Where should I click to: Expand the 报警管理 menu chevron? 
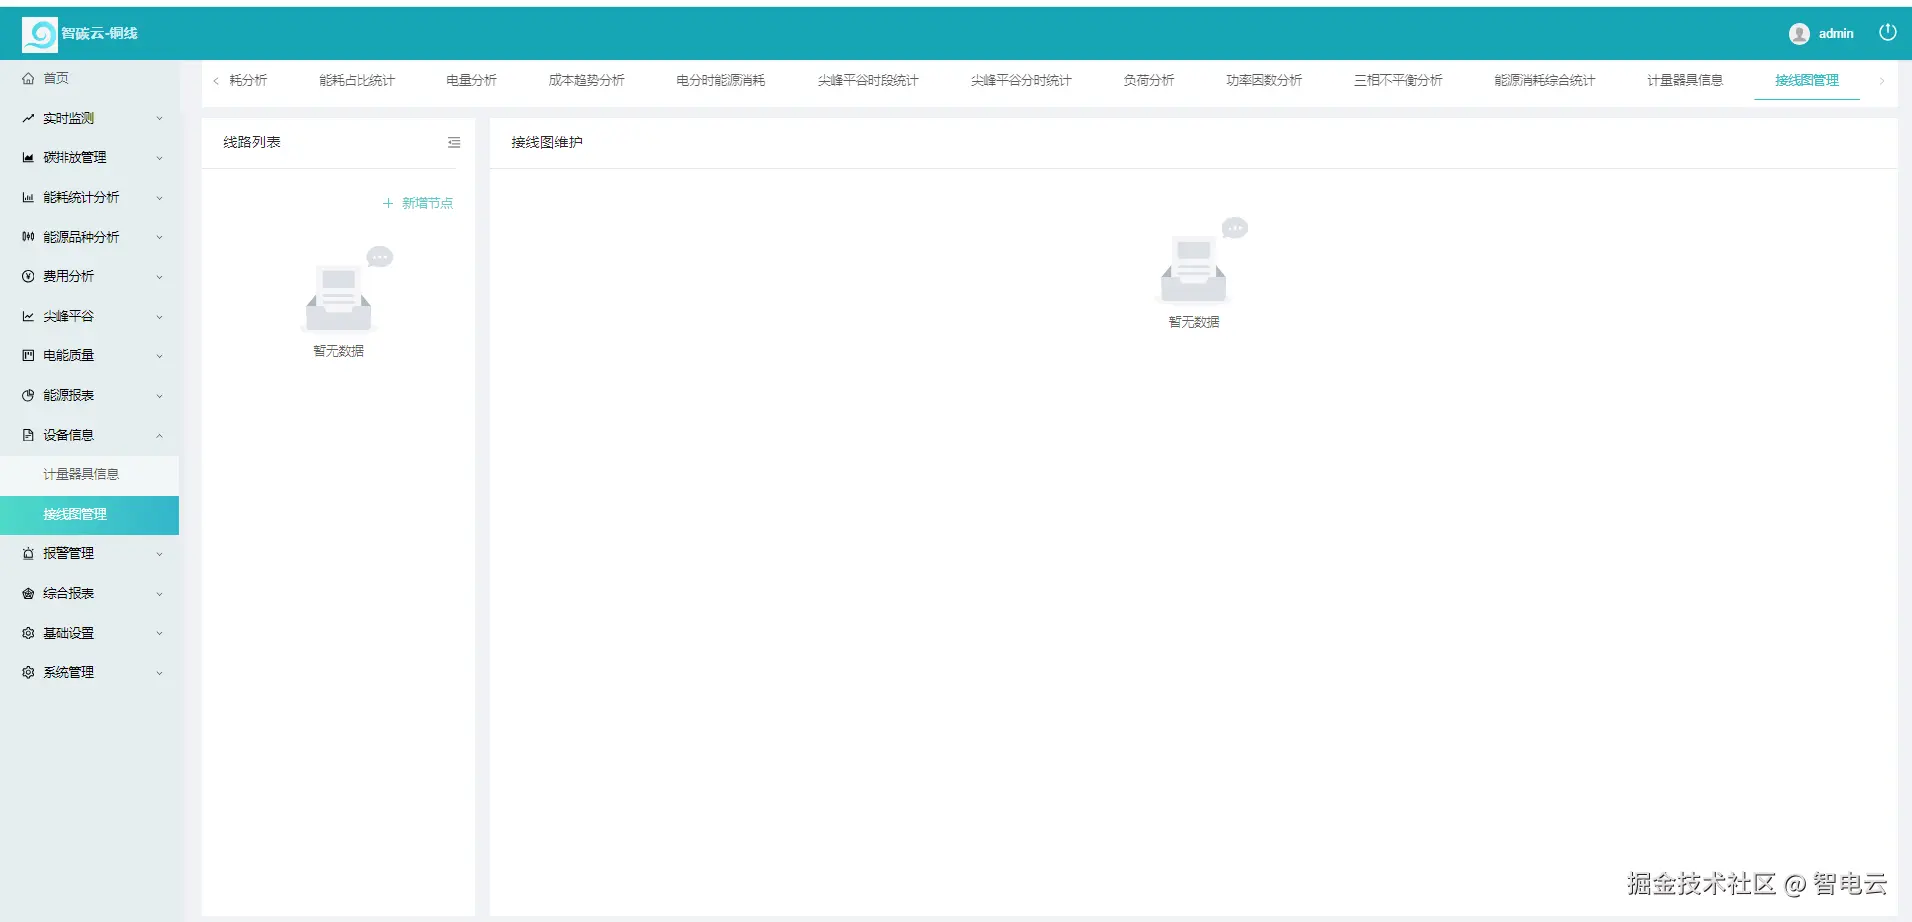pos(159,554)
